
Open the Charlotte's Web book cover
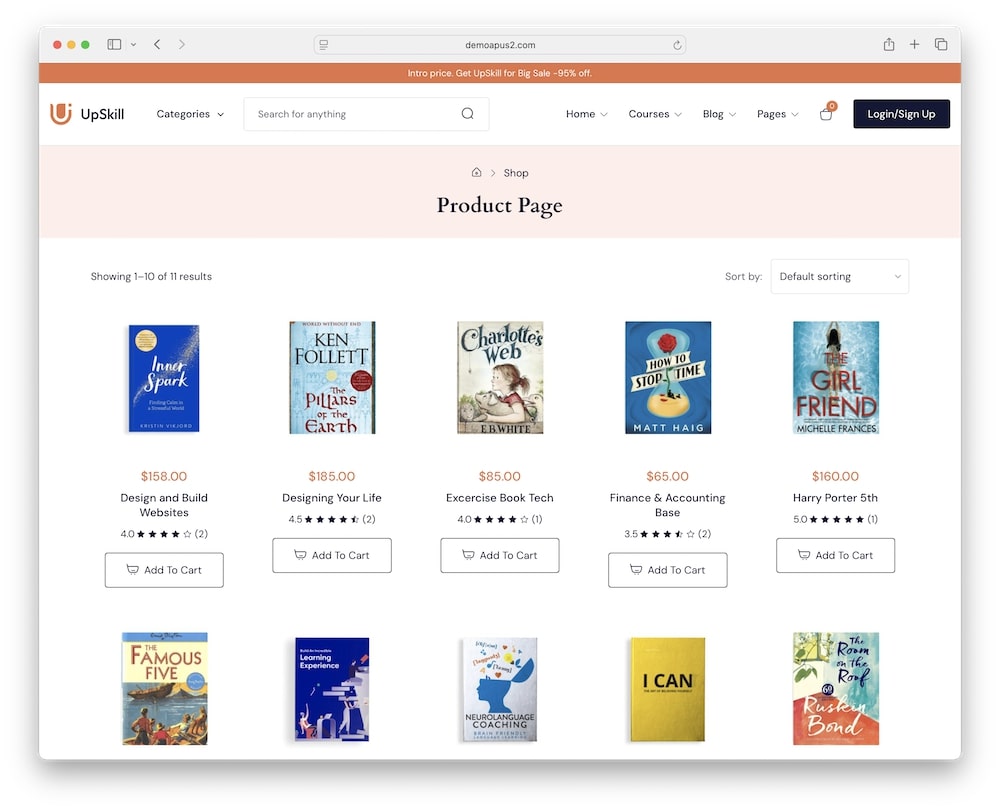[500, 377]
